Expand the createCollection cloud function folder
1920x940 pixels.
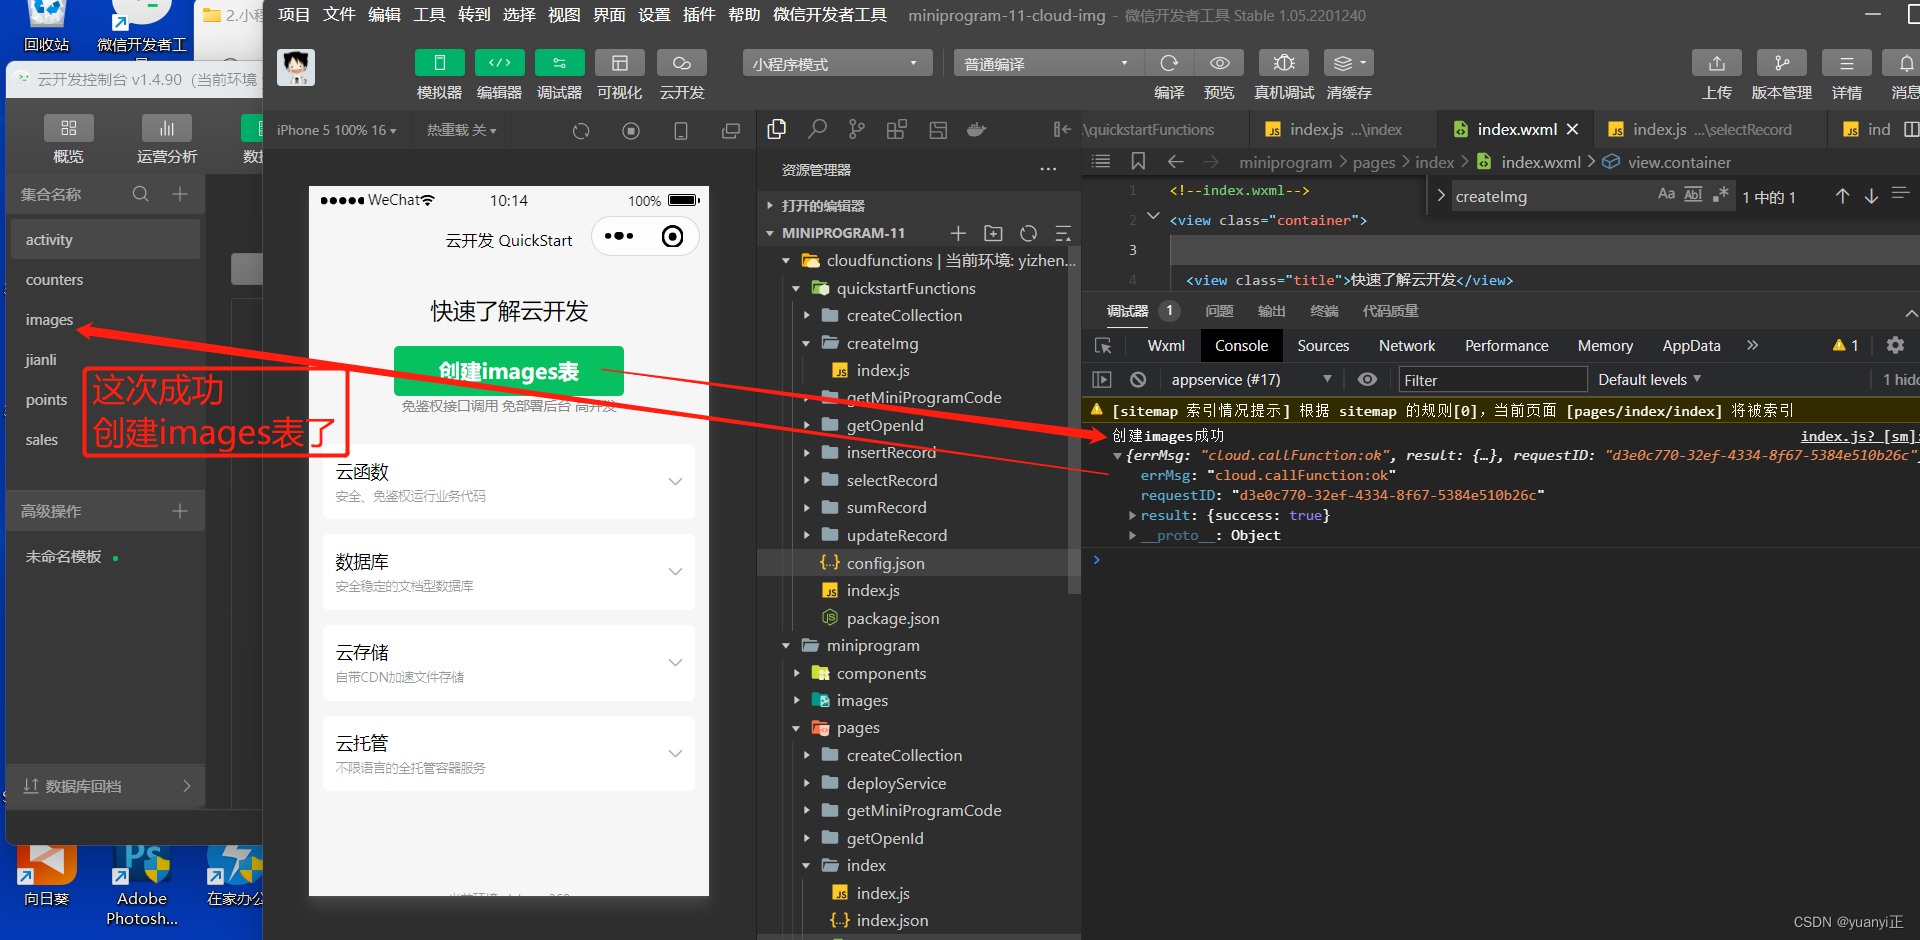[807, 315]
